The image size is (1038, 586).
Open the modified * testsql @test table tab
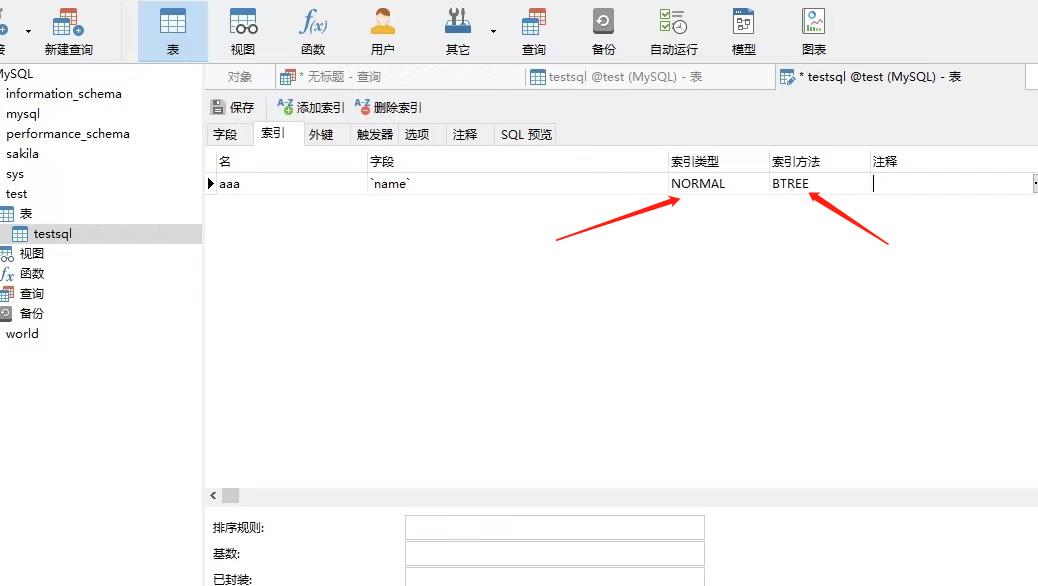tap(900, 77)
